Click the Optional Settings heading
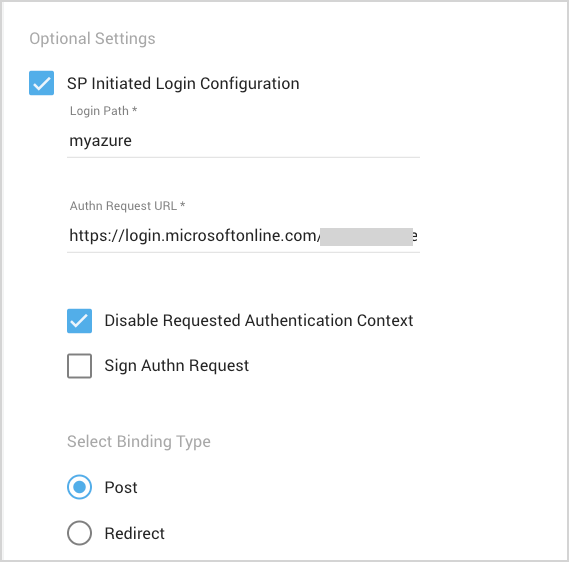Image resolution: width=569 pixels, height=562 pixels. (92, 38)
